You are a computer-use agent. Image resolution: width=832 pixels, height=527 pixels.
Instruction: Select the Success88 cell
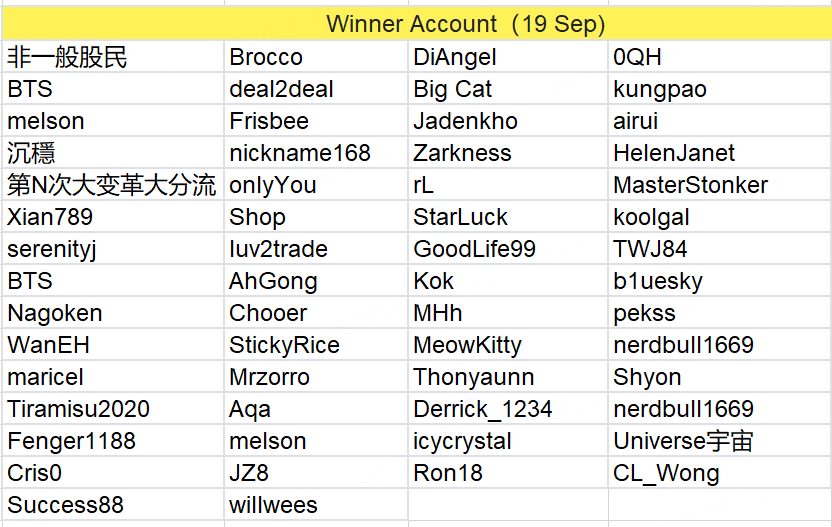pos(113,505)
